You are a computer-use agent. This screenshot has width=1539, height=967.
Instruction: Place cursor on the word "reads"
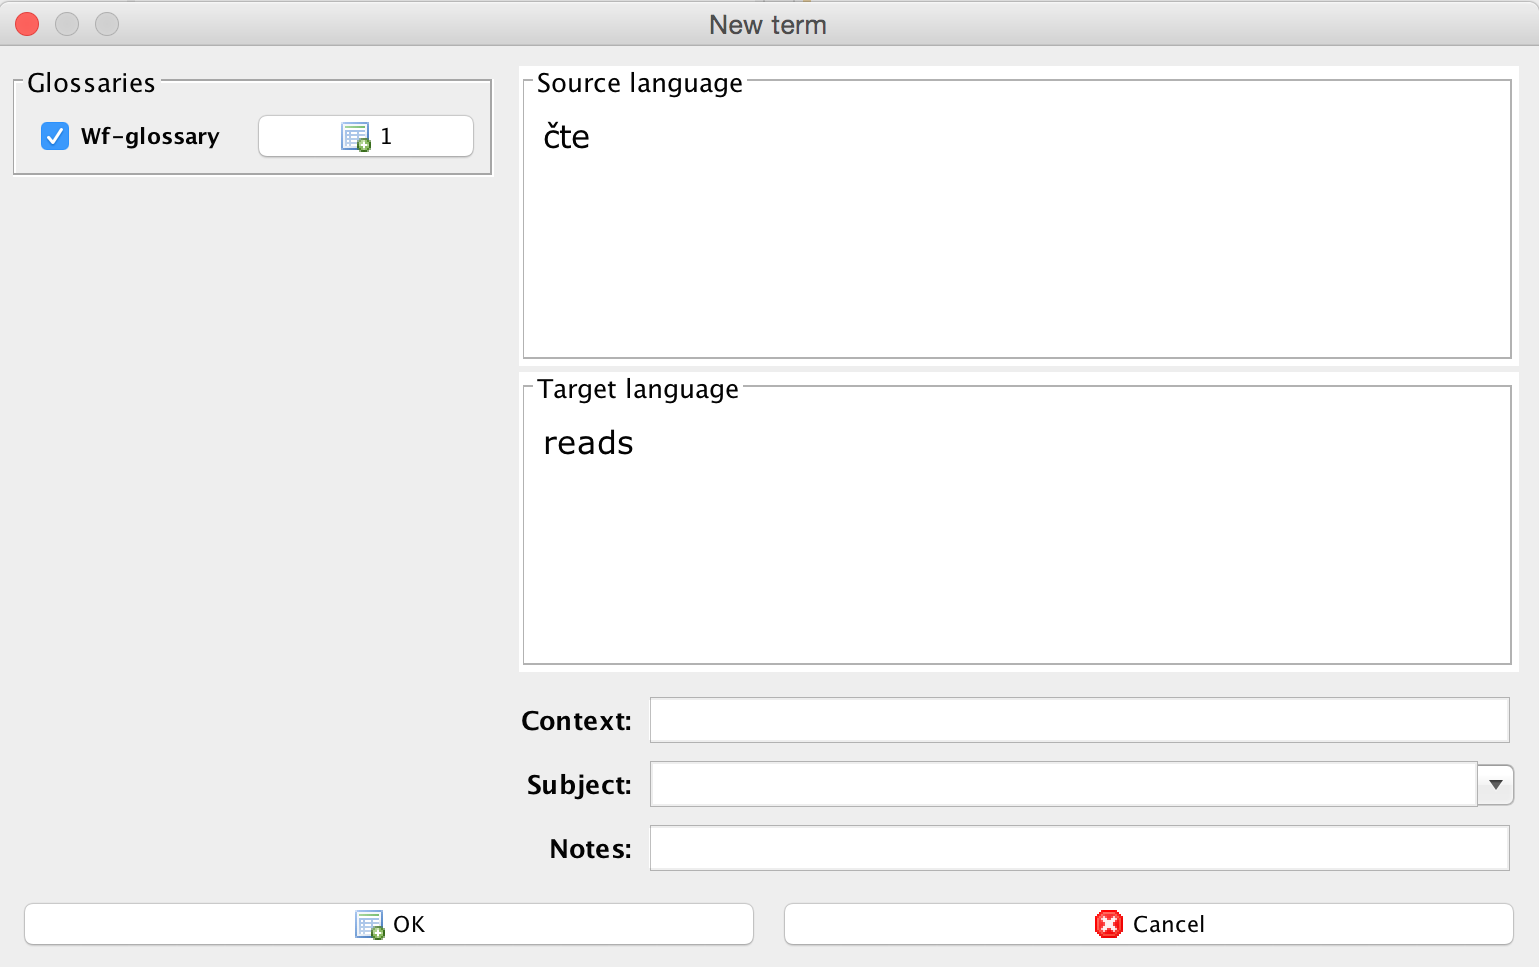(588, 443)
